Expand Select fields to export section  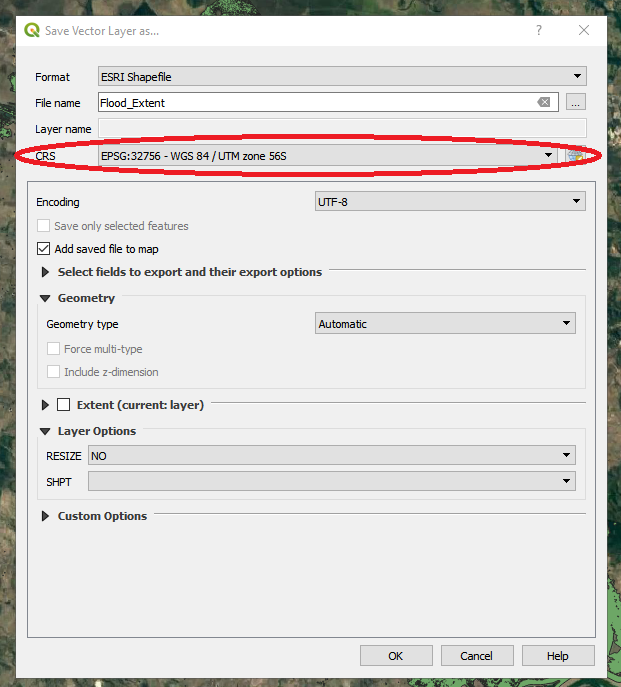pyautogui.click(x=45, y=272)
